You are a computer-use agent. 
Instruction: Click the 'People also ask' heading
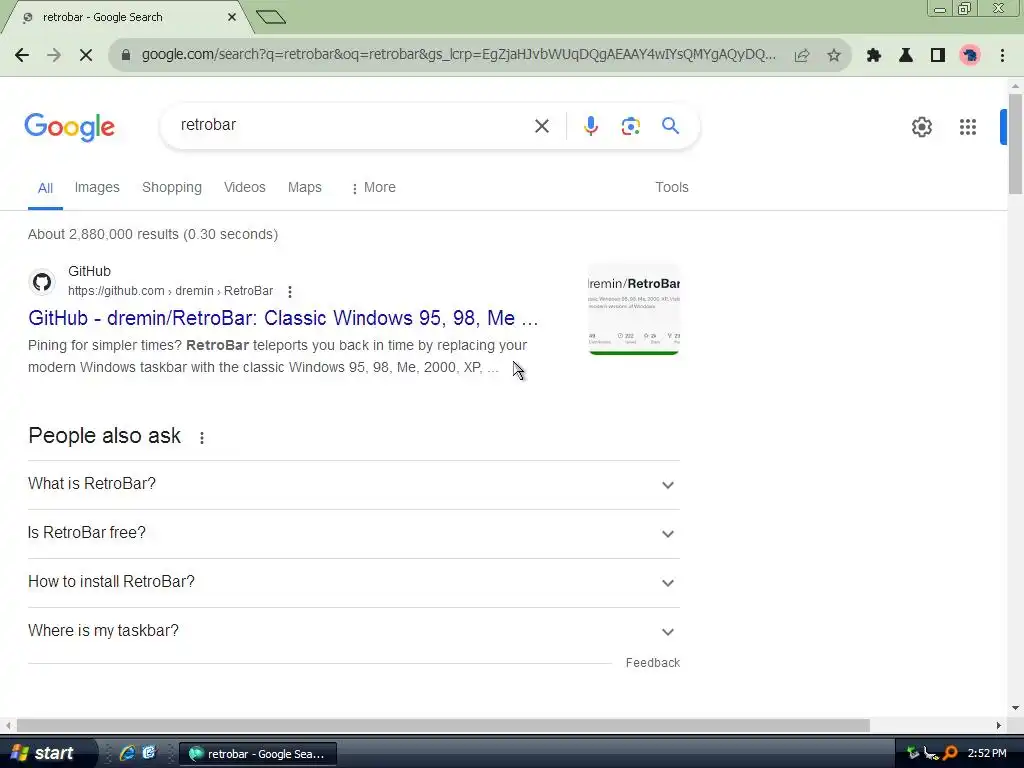tap(104, 436)
